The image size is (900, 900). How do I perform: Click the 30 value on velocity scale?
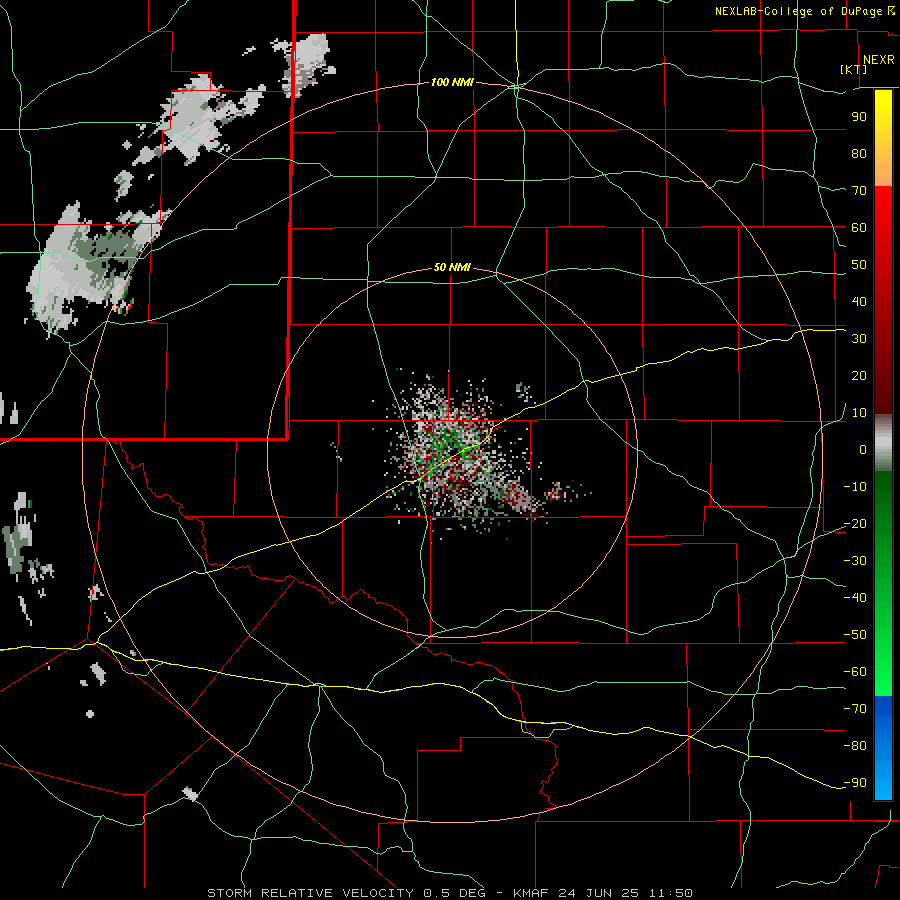pyautogui.click(x=859, y=339)
